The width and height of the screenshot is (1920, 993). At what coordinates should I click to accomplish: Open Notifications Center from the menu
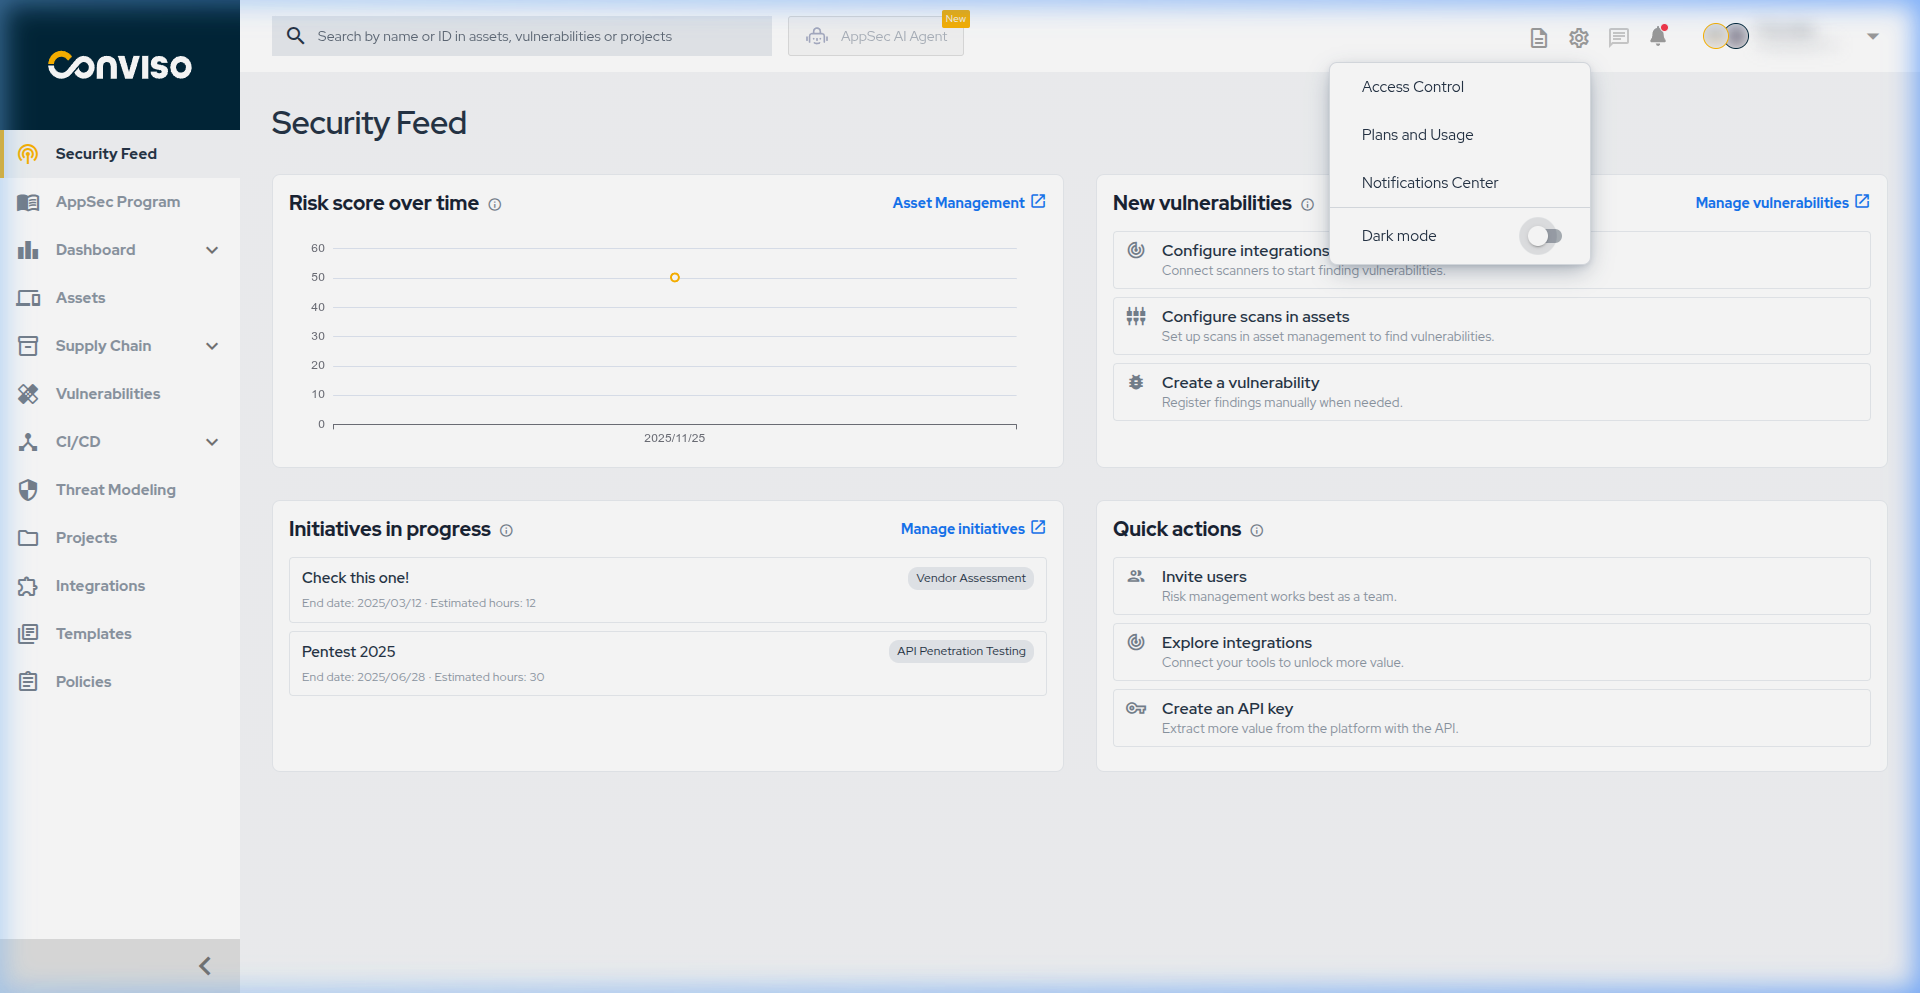click(x=1429, y=183)
